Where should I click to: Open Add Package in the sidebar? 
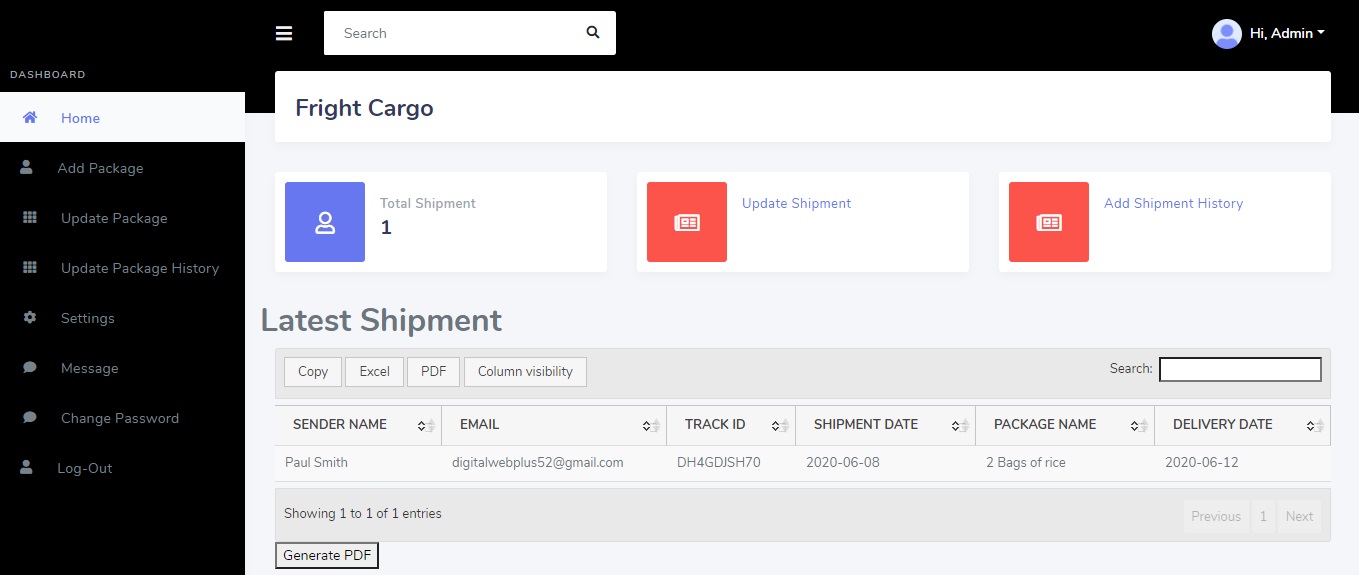click(x=100, y=168)
